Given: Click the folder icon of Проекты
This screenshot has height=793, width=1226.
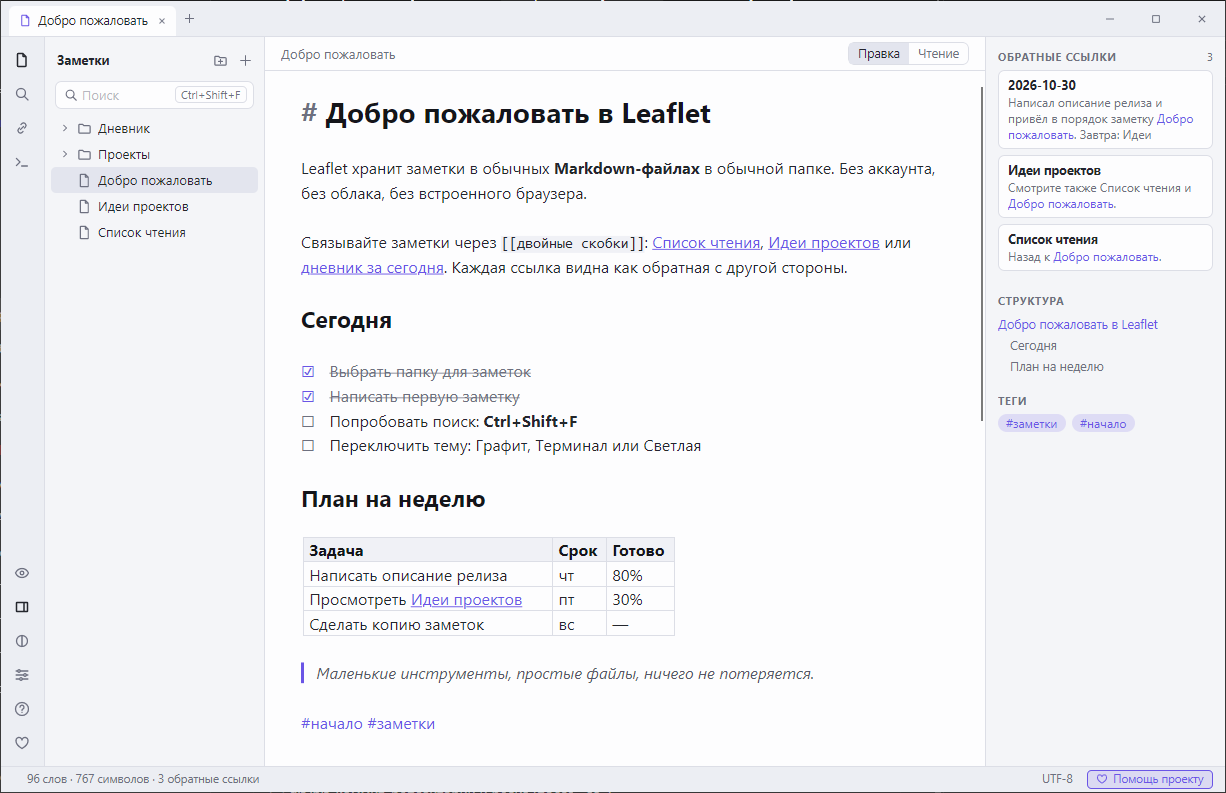Looking at the screenshot, I should point(84,155).
